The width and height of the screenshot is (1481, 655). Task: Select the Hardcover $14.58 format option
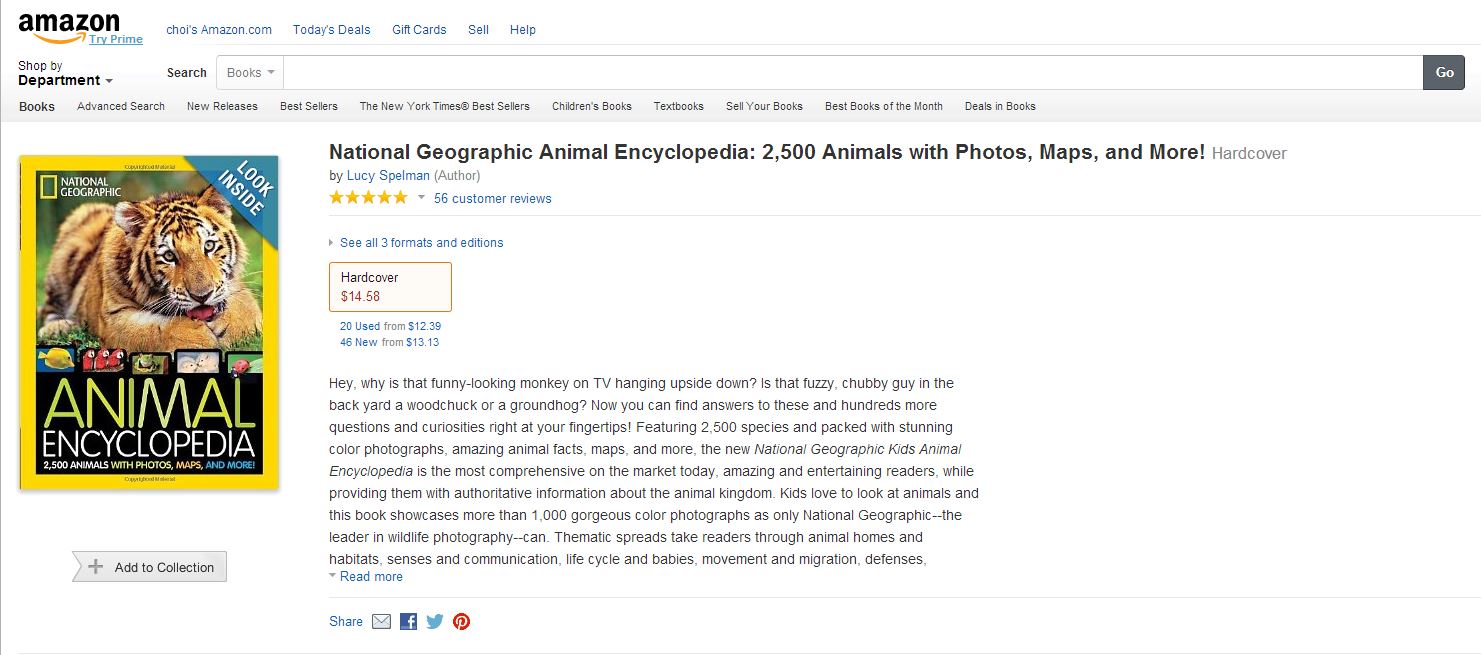tap(390, 287)
